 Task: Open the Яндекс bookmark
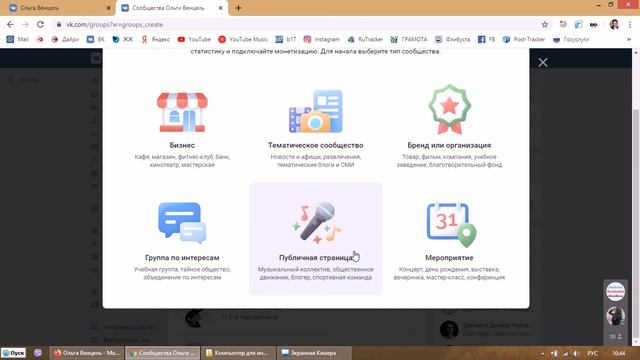pos(156,39)
